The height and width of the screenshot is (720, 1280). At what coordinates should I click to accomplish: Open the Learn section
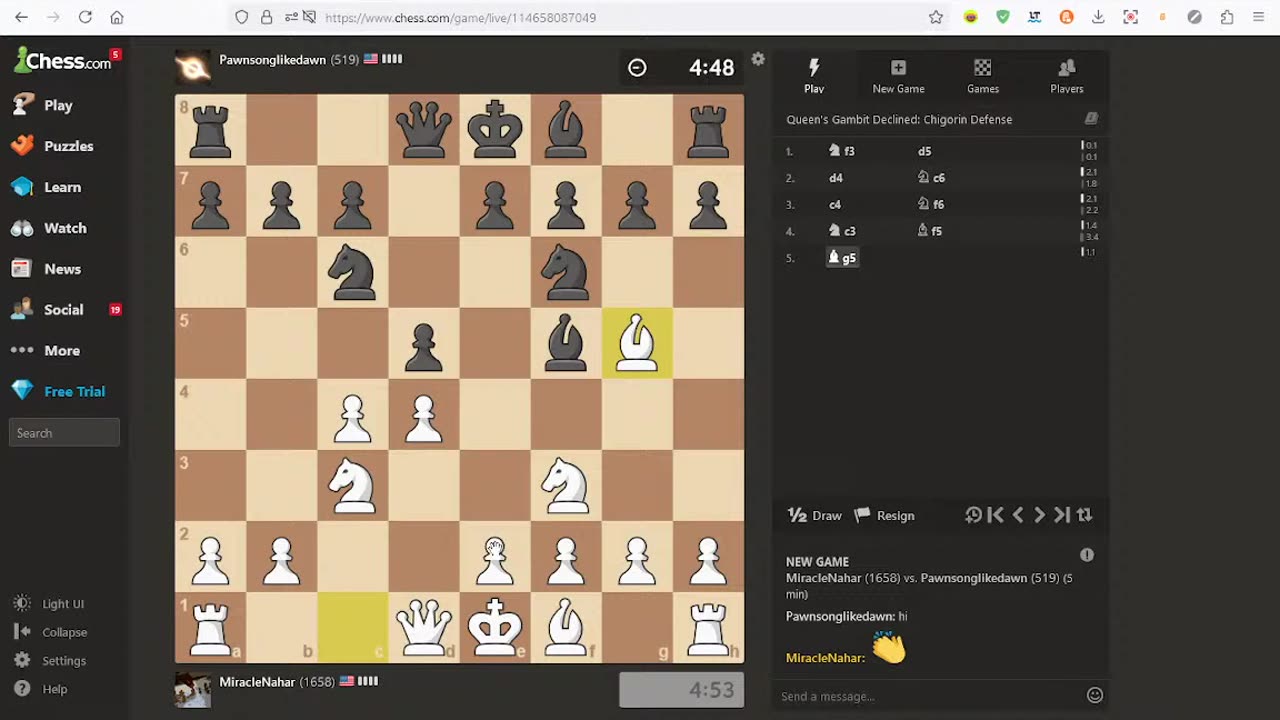pos(46,187)
